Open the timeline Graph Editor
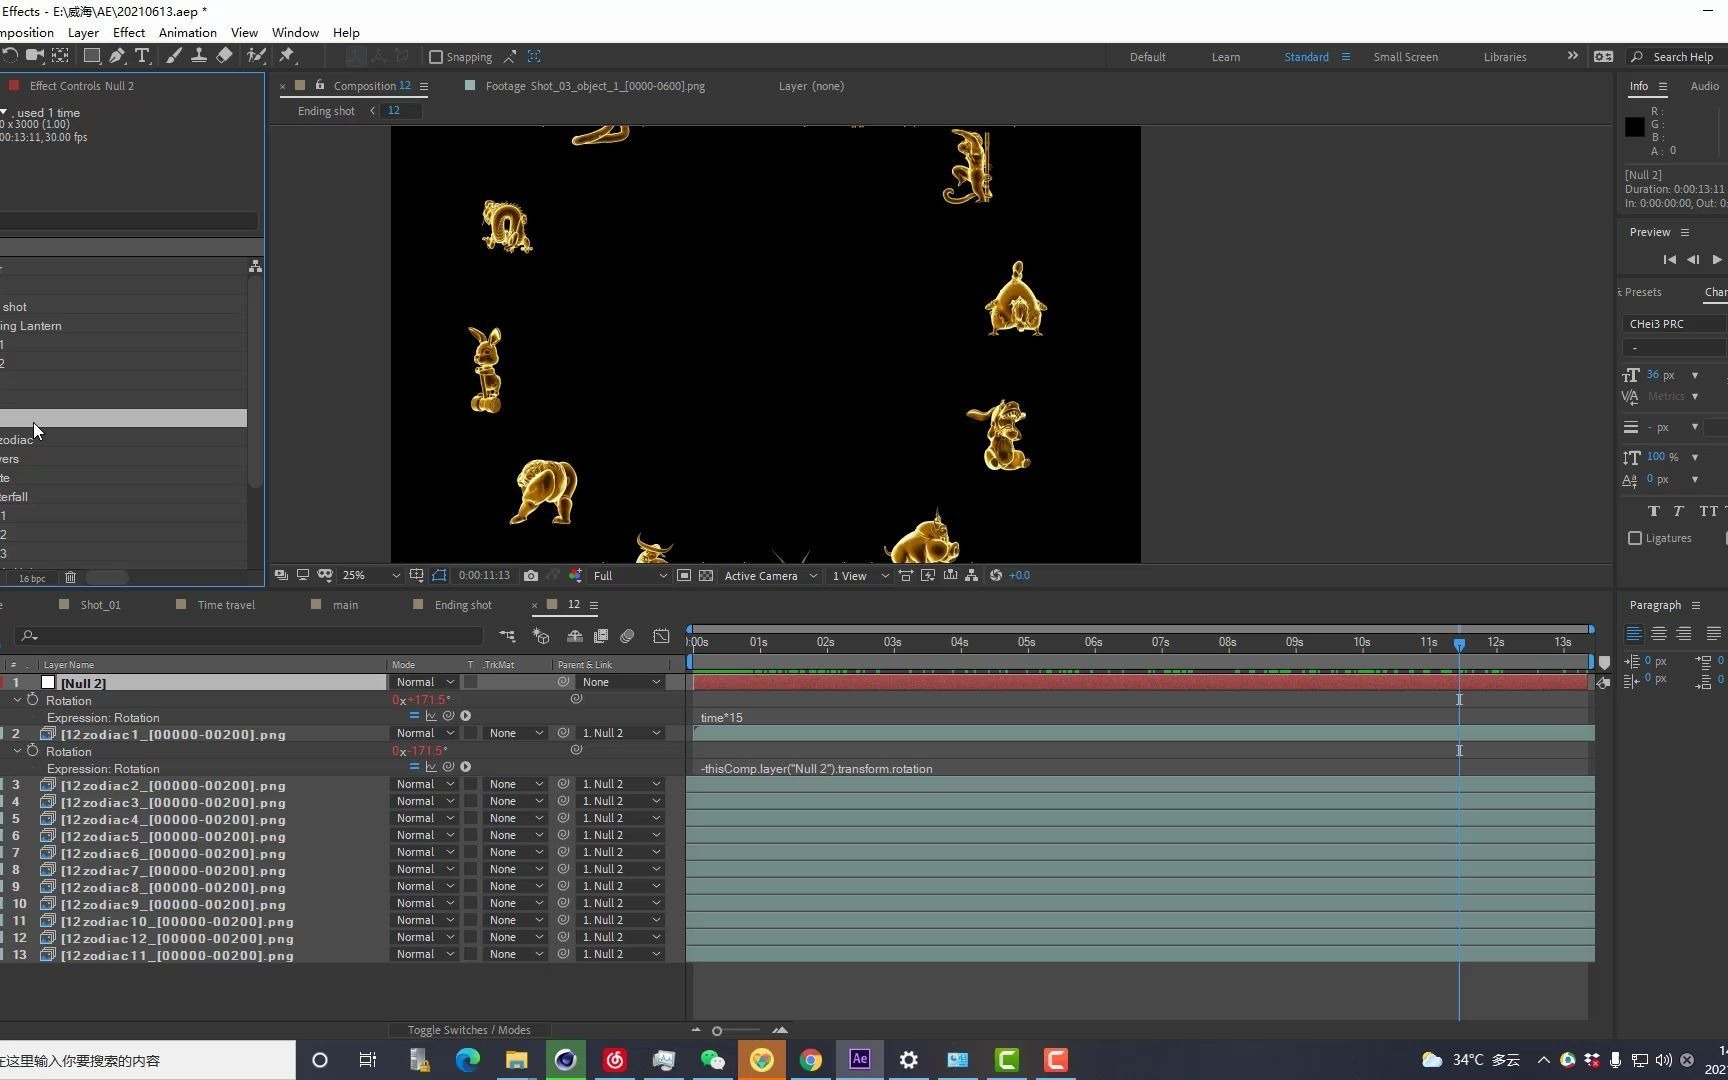This screenshot has width=1728, height=1080. (x=661, y=636)
